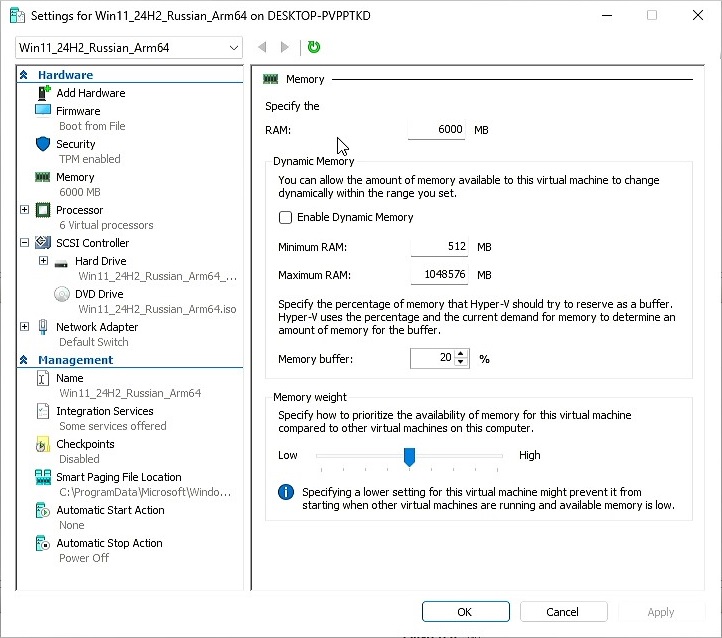Click the DVD Drive disc icon
This screenshot has width=722, height=638.
point(61,294)
